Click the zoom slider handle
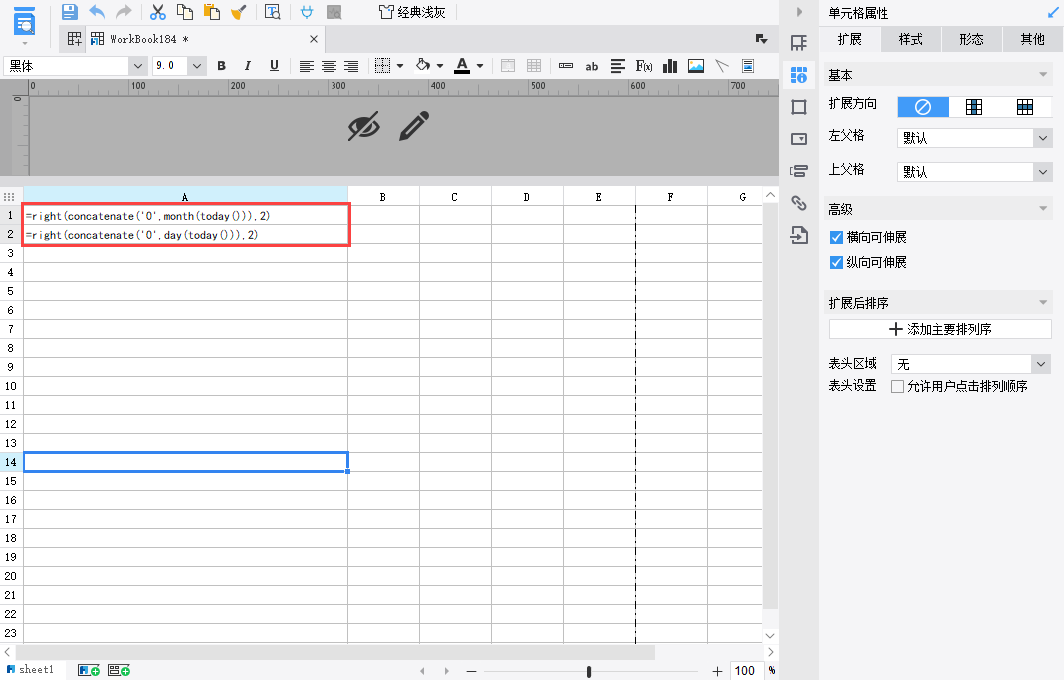The image size is (1064, 680). [589, 671]
